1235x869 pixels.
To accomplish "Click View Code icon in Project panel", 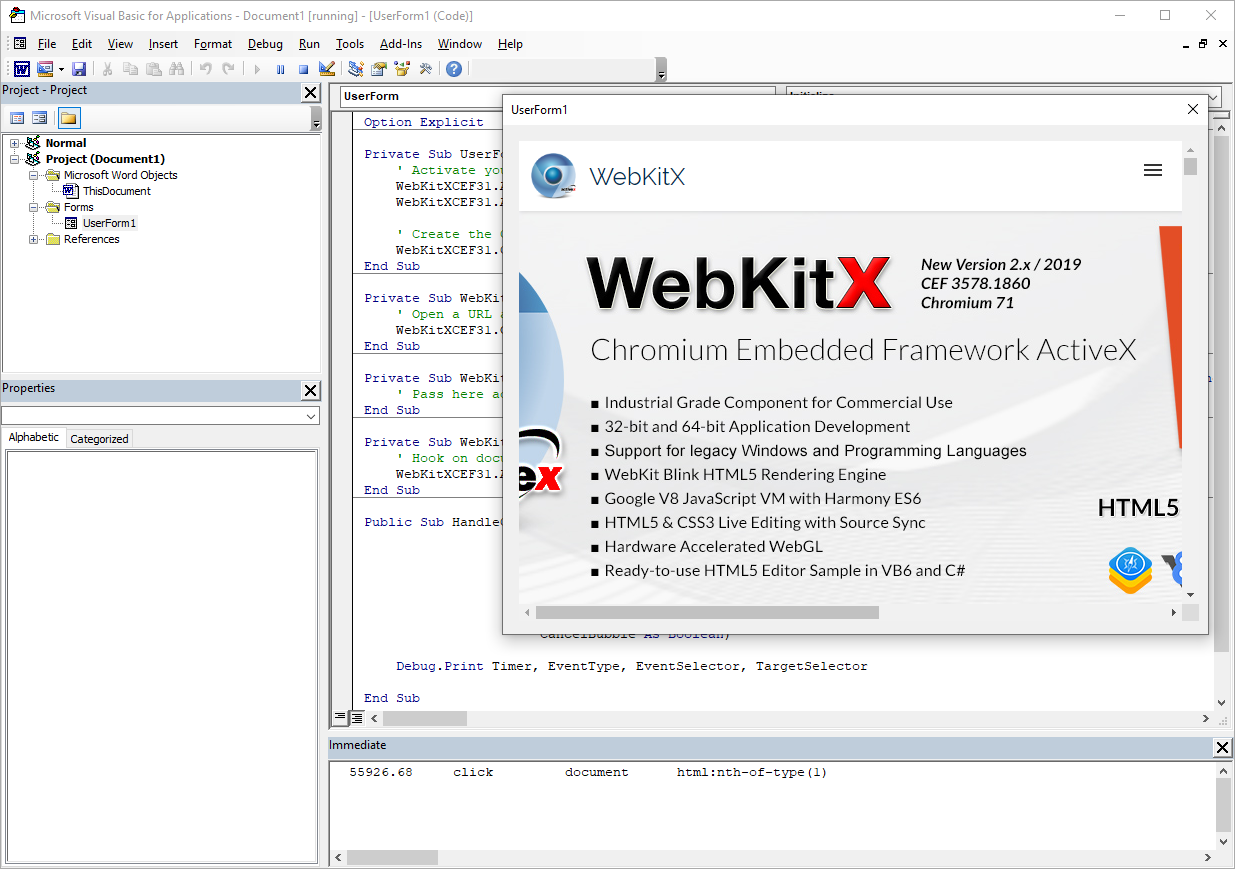I will click(x=17, y=118).
